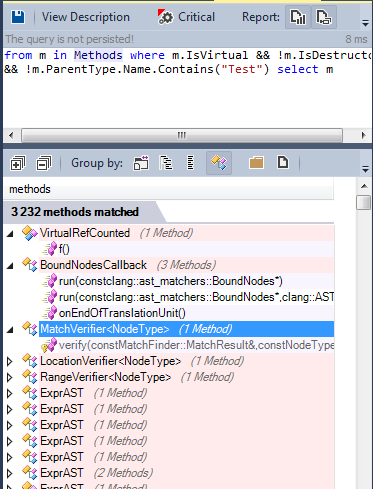Click the LocationVerifier<NodeType> class icon
Screen dimensions: 373x489
point(30,361)
